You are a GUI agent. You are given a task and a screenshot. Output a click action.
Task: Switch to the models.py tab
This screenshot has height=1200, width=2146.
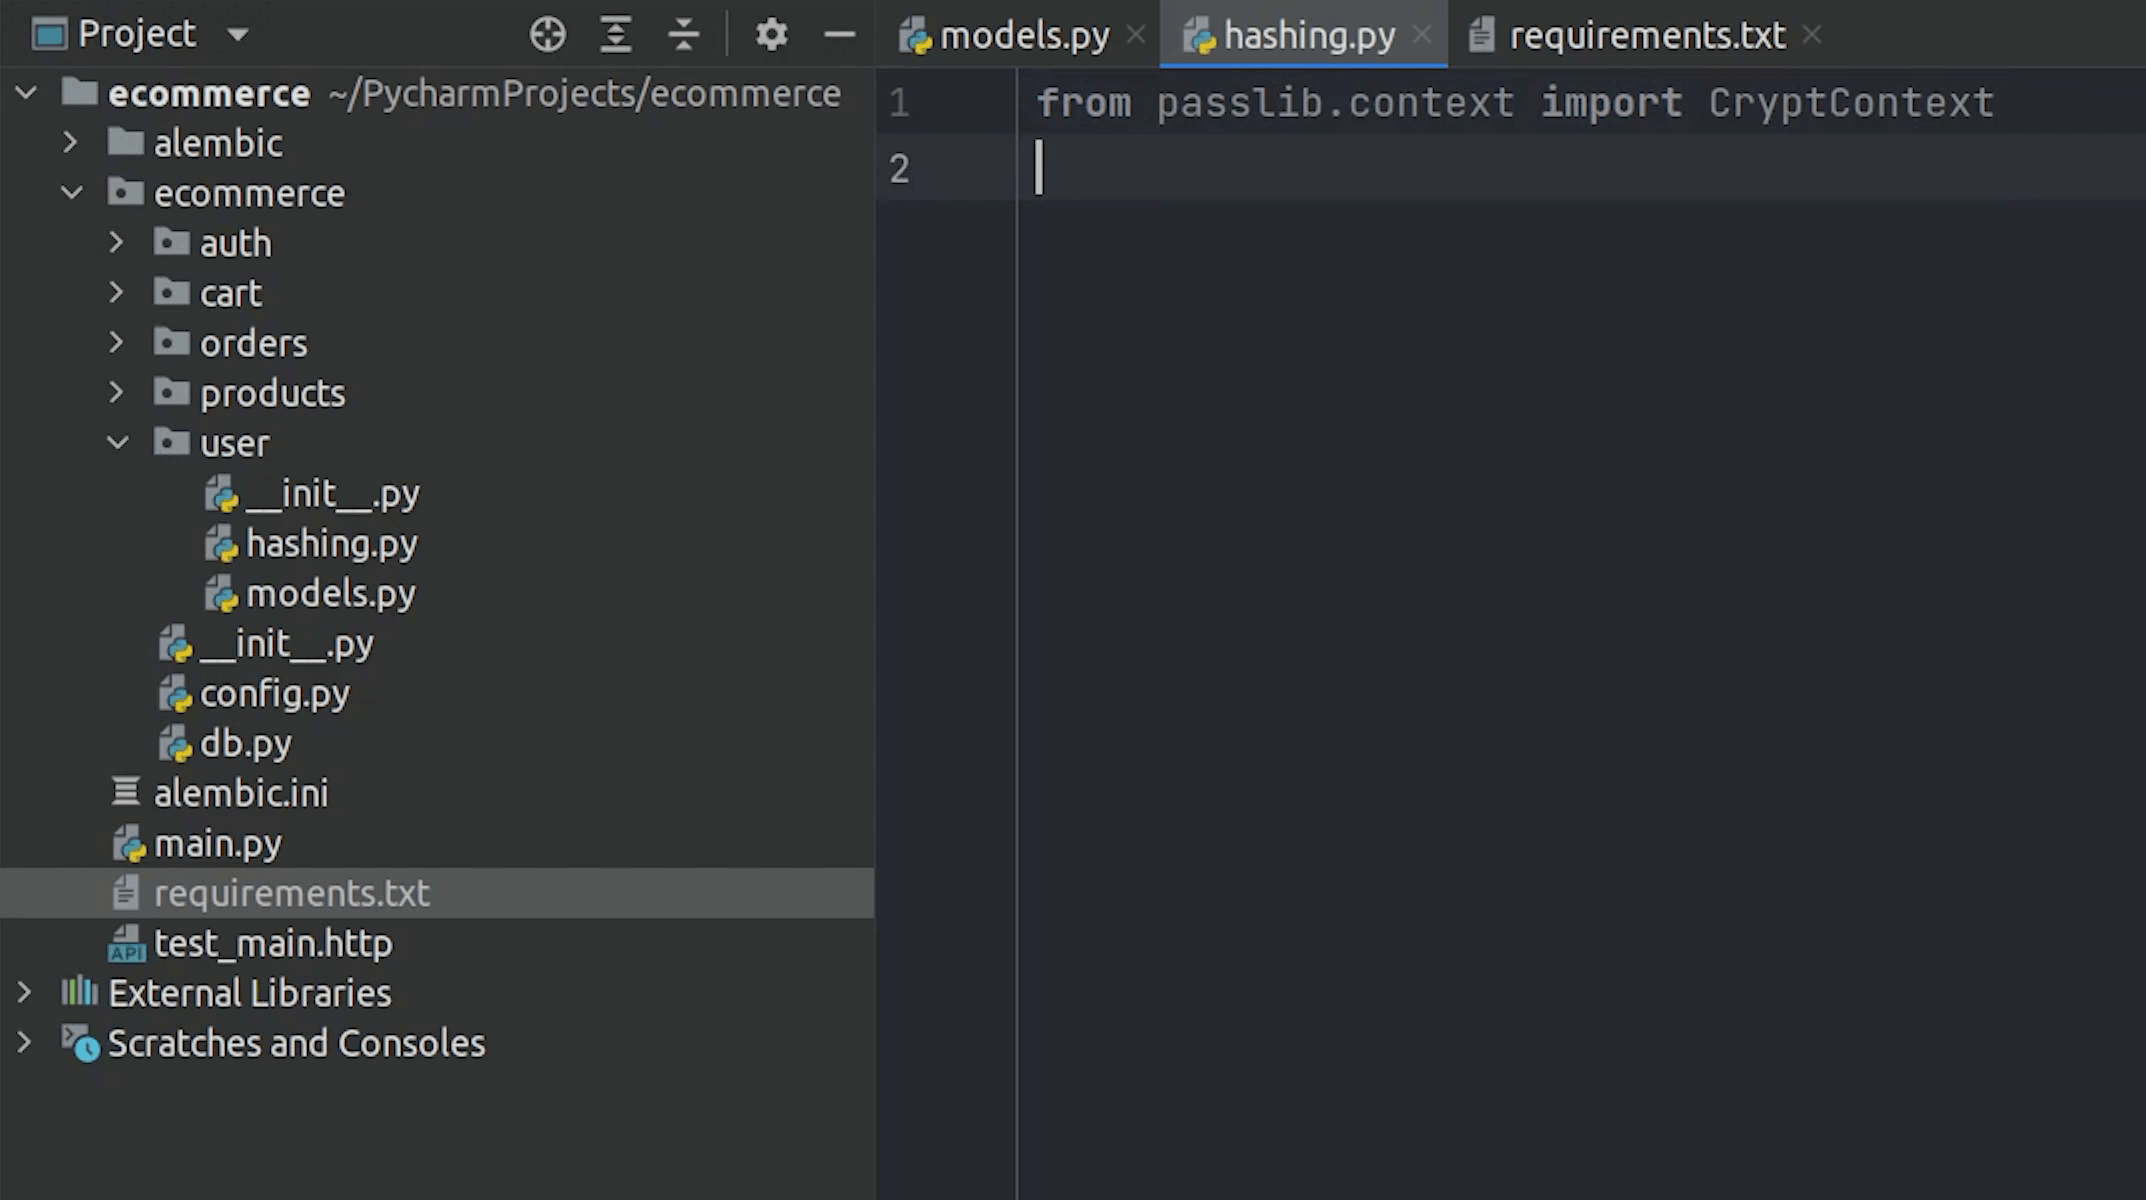point(1023,36)
